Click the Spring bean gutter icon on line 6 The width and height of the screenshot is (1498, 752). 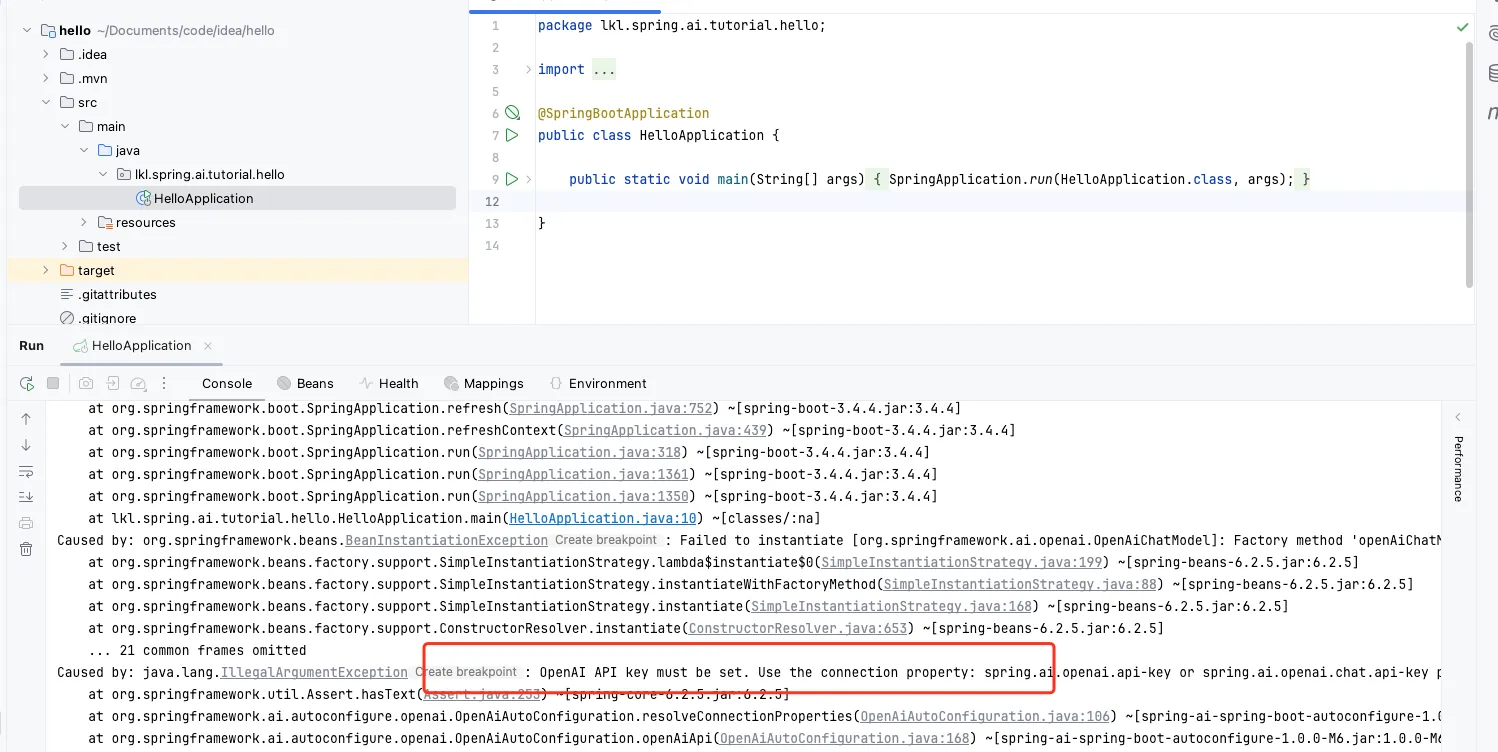(x=512, y=113)
